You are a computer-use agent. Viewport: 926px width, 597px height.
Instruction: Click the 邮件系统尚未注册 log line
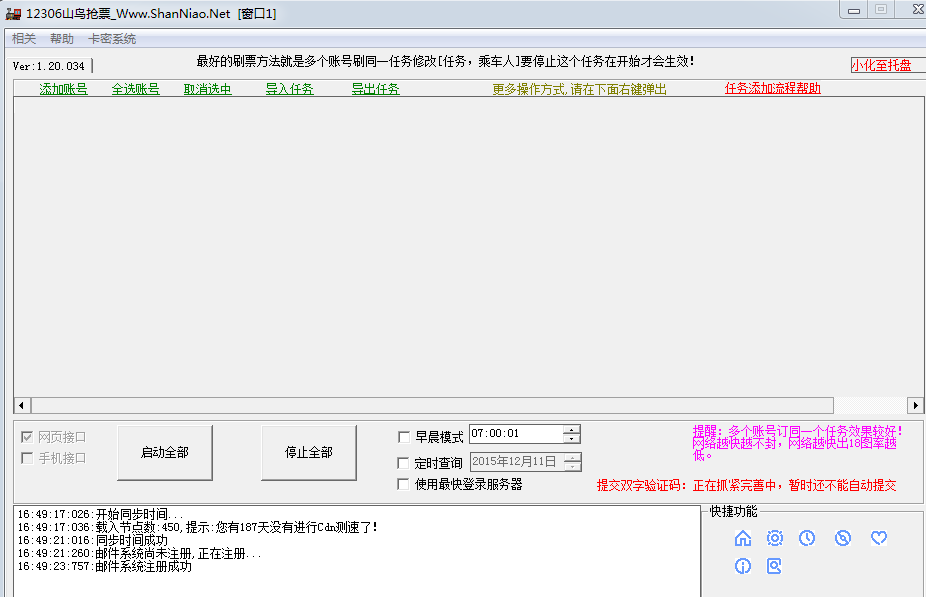[x=139, y=553]
